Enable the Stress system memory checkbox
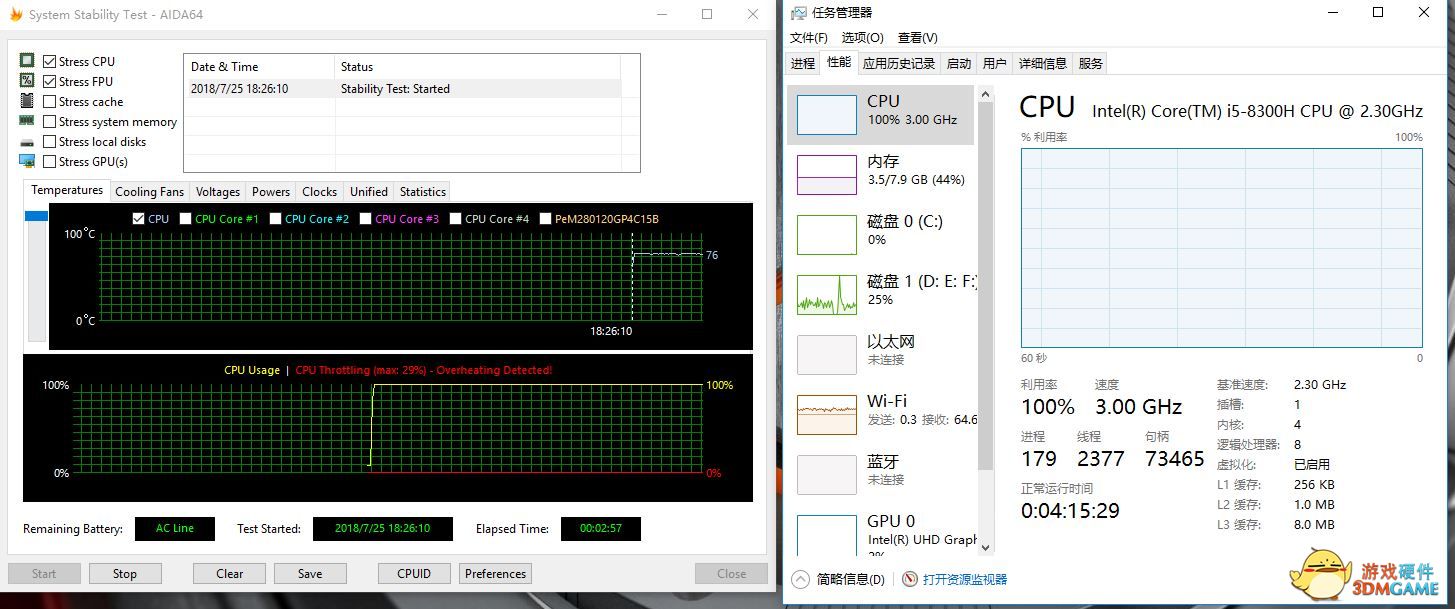The height and width of the screenshot is (609, 1455). (50, 121)
